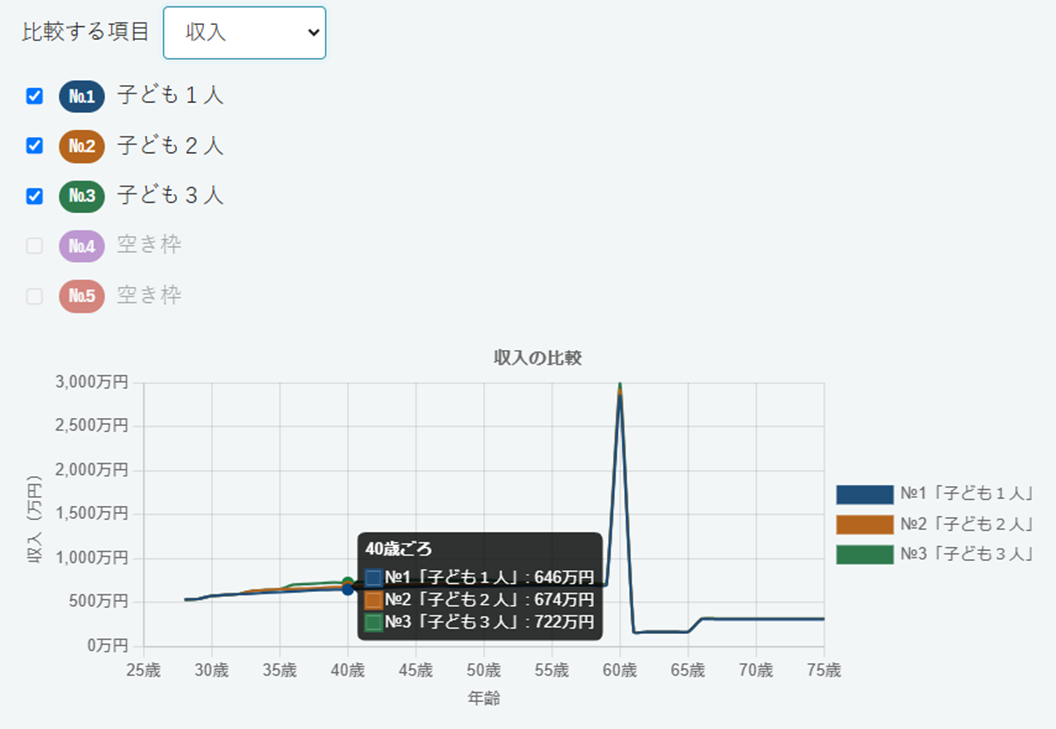The width and height of the screenshot is (1056, 729).
Task: Click the blue №1 legend swatch
Action: pyautogui.click(x=865, y=494)
